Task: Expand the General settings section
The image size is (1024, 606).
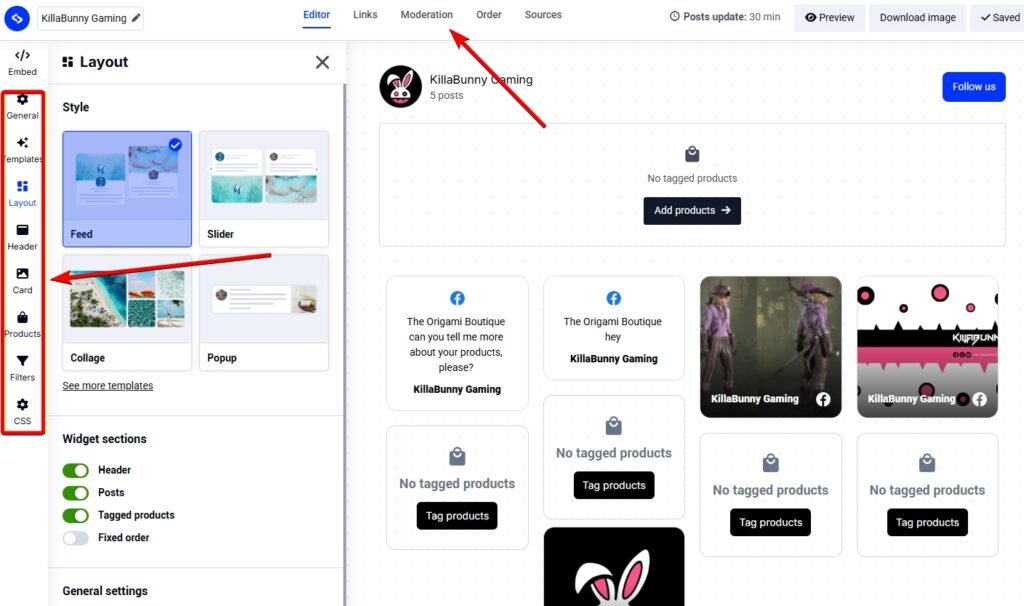Action: [x=105, y=591]
